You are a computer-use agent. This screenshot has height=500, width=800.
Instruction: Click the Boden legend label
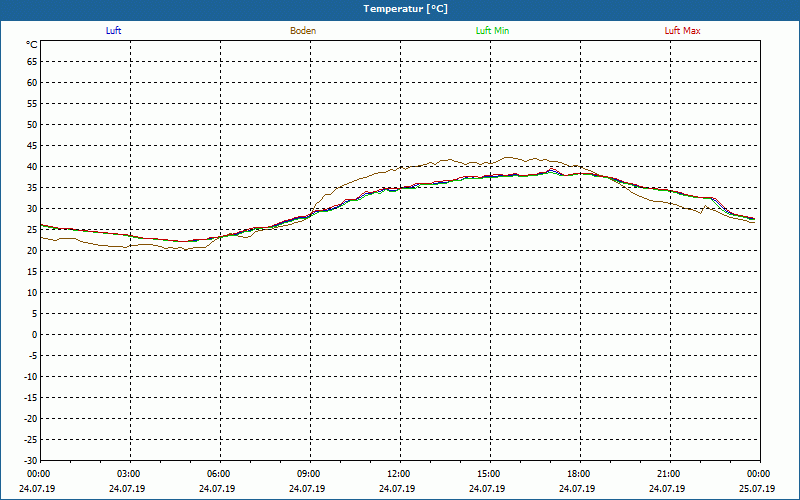pyautogui.click(x=303, y=31)
